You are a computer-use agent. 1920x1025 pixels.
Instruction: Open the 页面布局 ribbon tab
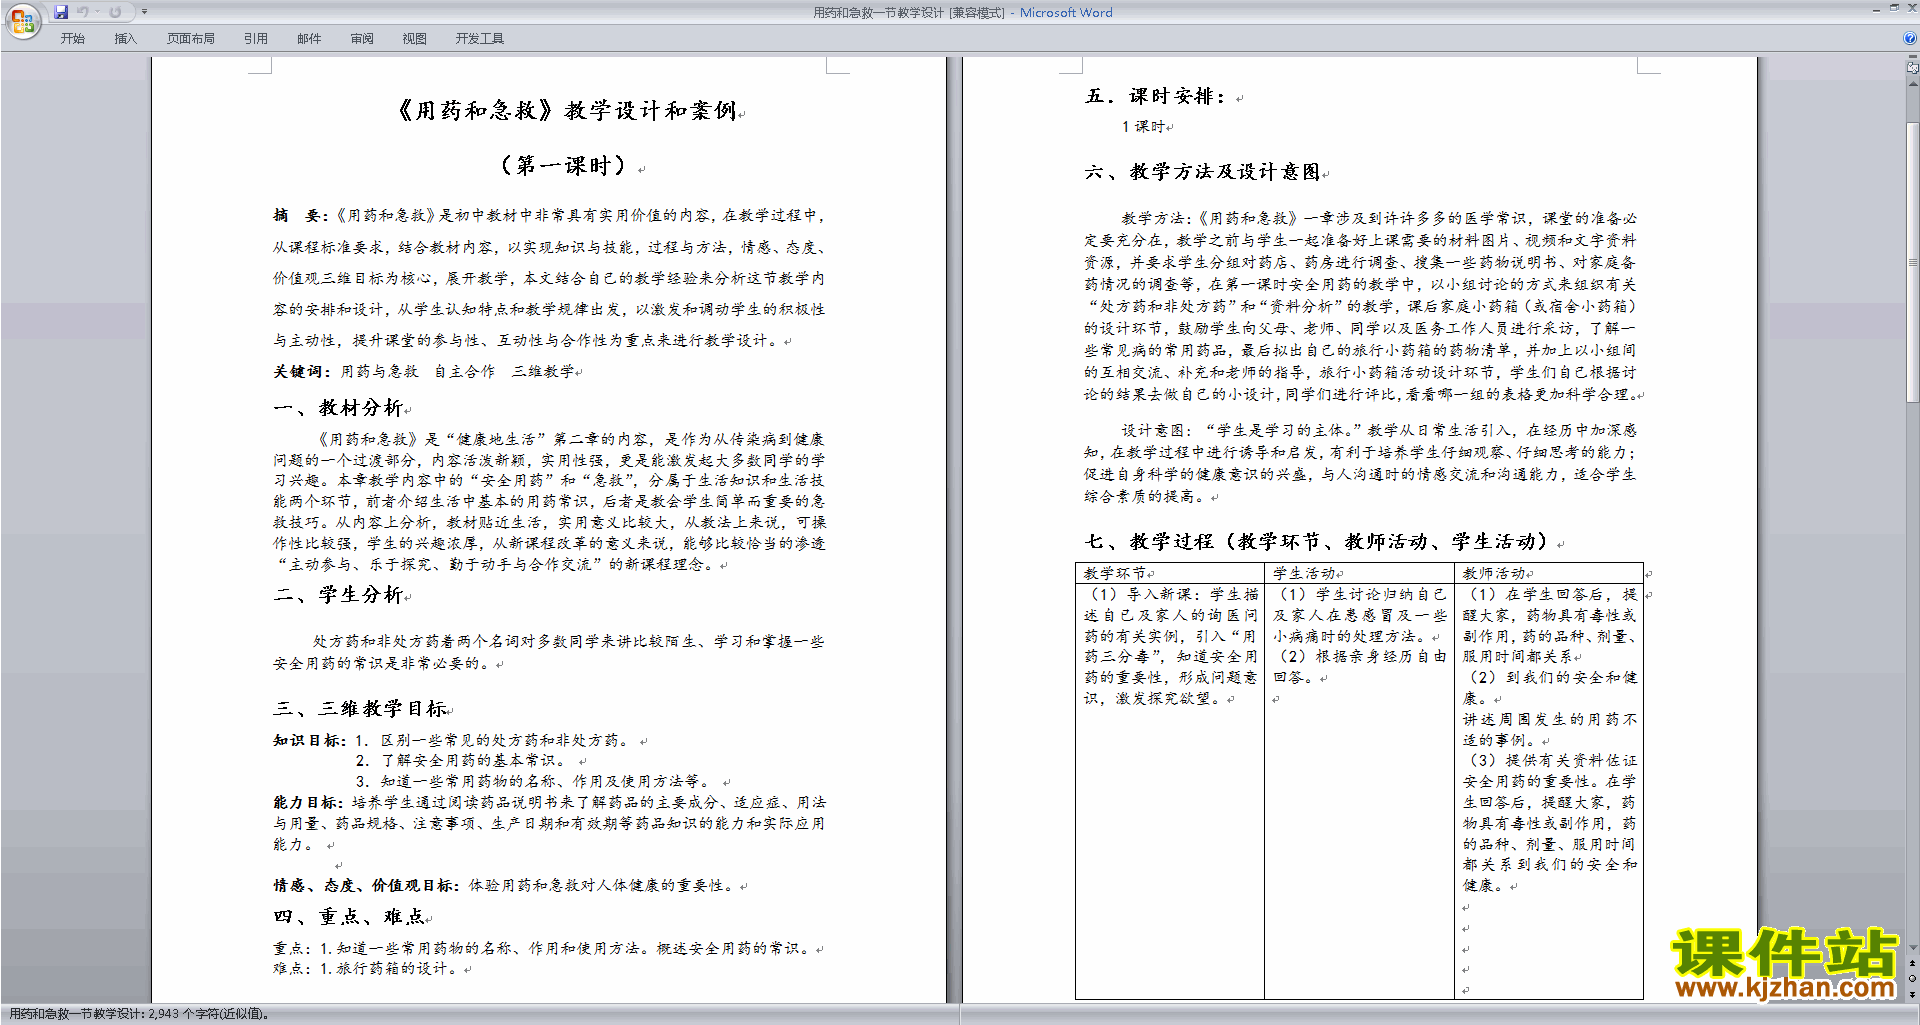[x=191, y=38]
